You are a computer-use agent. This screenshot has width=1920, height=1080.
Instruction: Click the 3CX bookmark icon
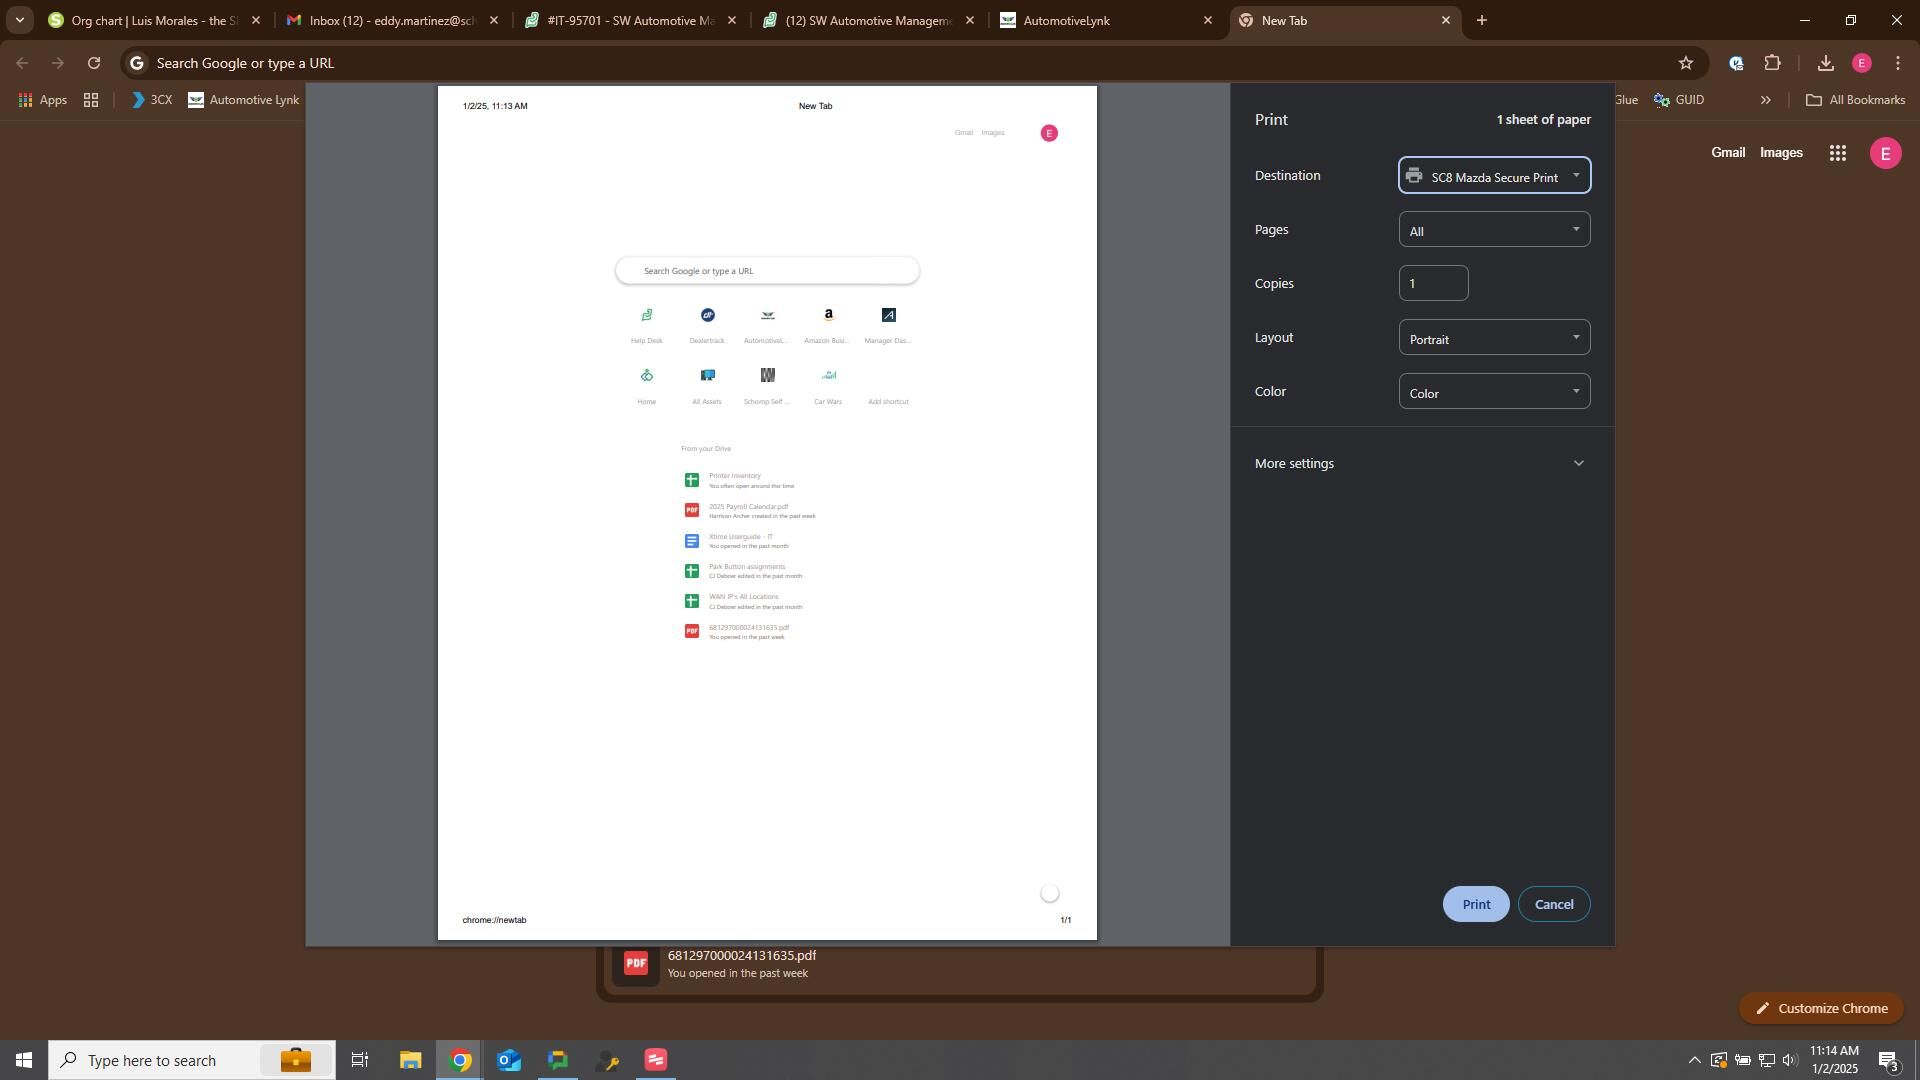139,100
